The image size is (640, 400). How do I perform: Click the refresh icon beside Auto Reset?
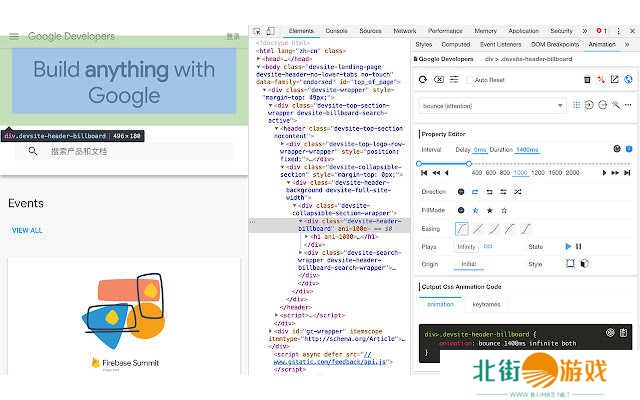point(425,80)
